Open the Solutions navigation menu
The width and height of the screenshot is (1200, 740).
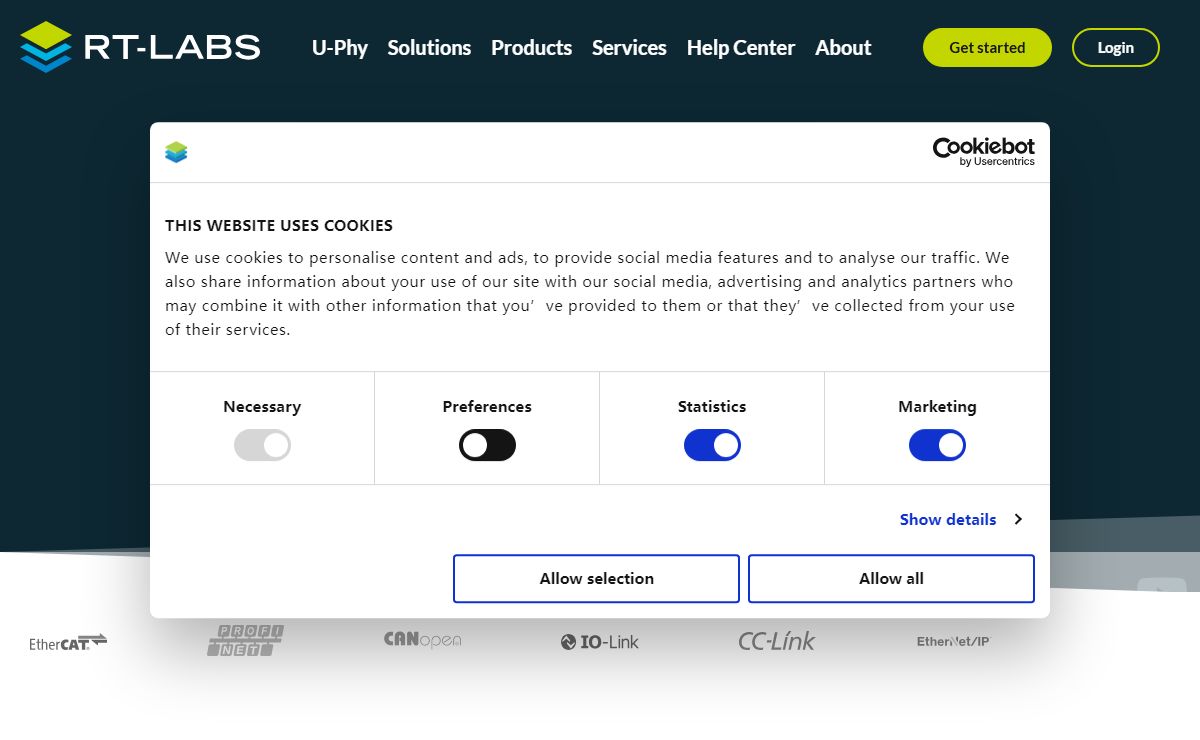click(x=429, y=47)
